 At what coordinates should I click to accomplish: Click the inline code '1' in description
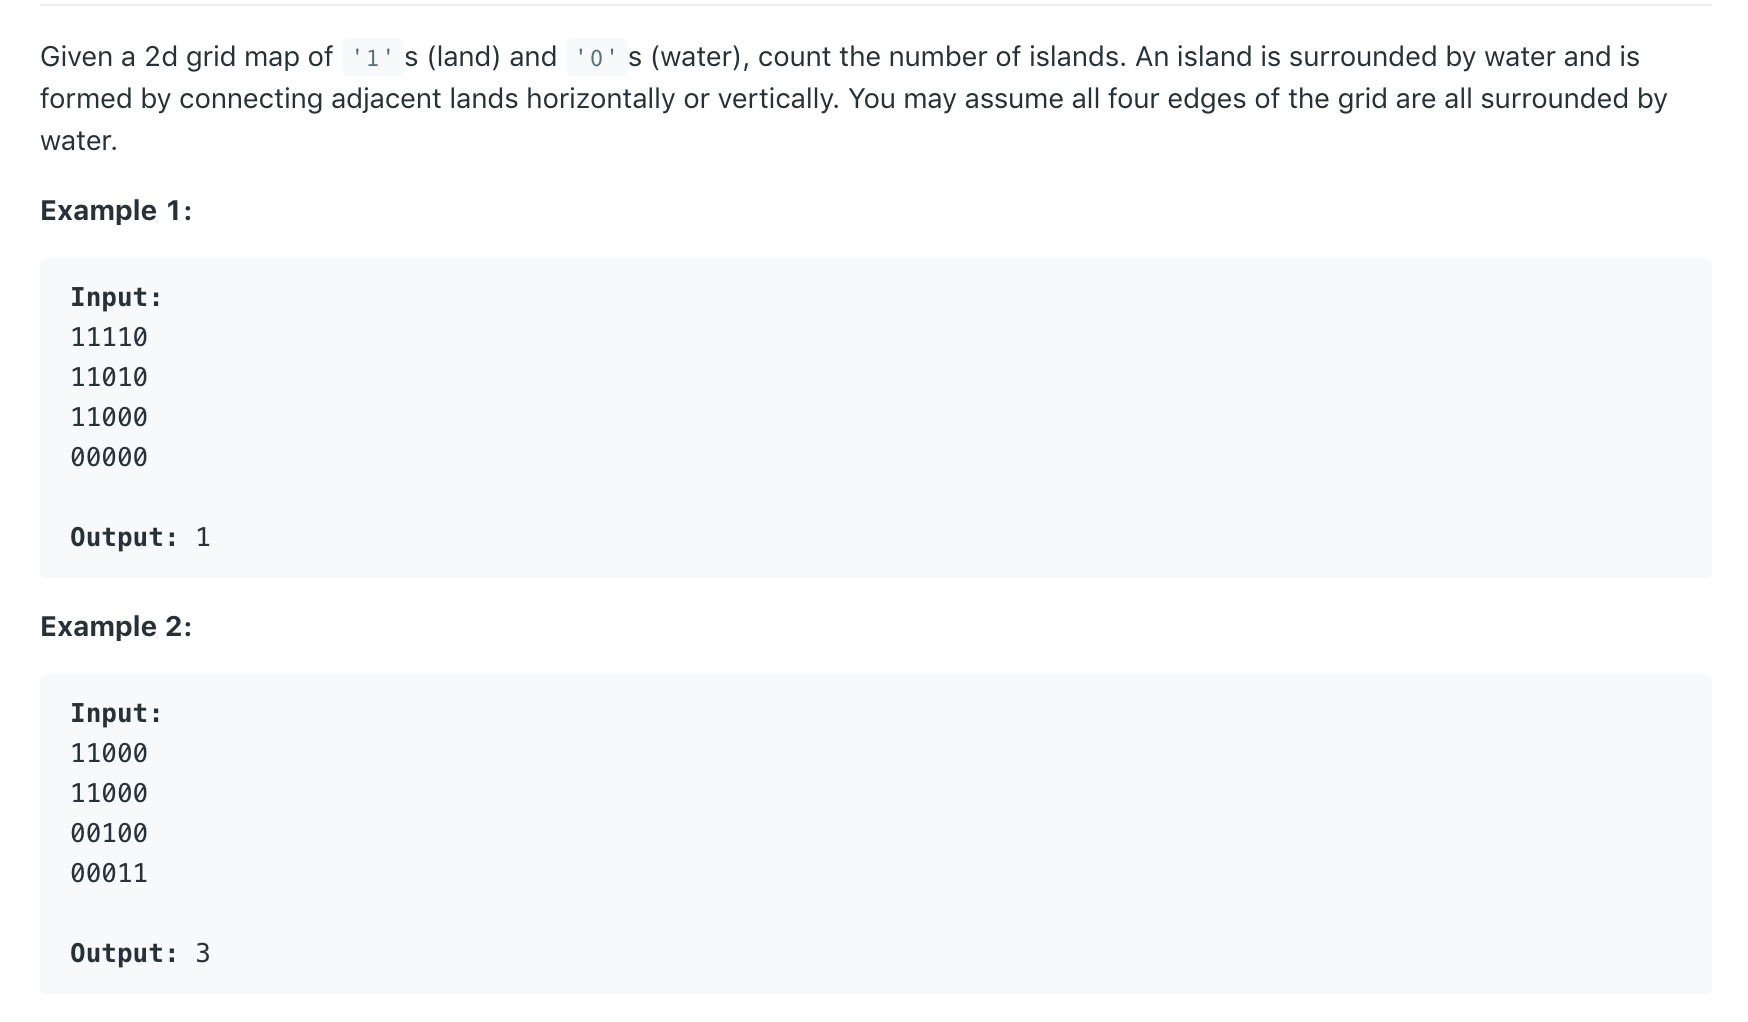[372, 57]
